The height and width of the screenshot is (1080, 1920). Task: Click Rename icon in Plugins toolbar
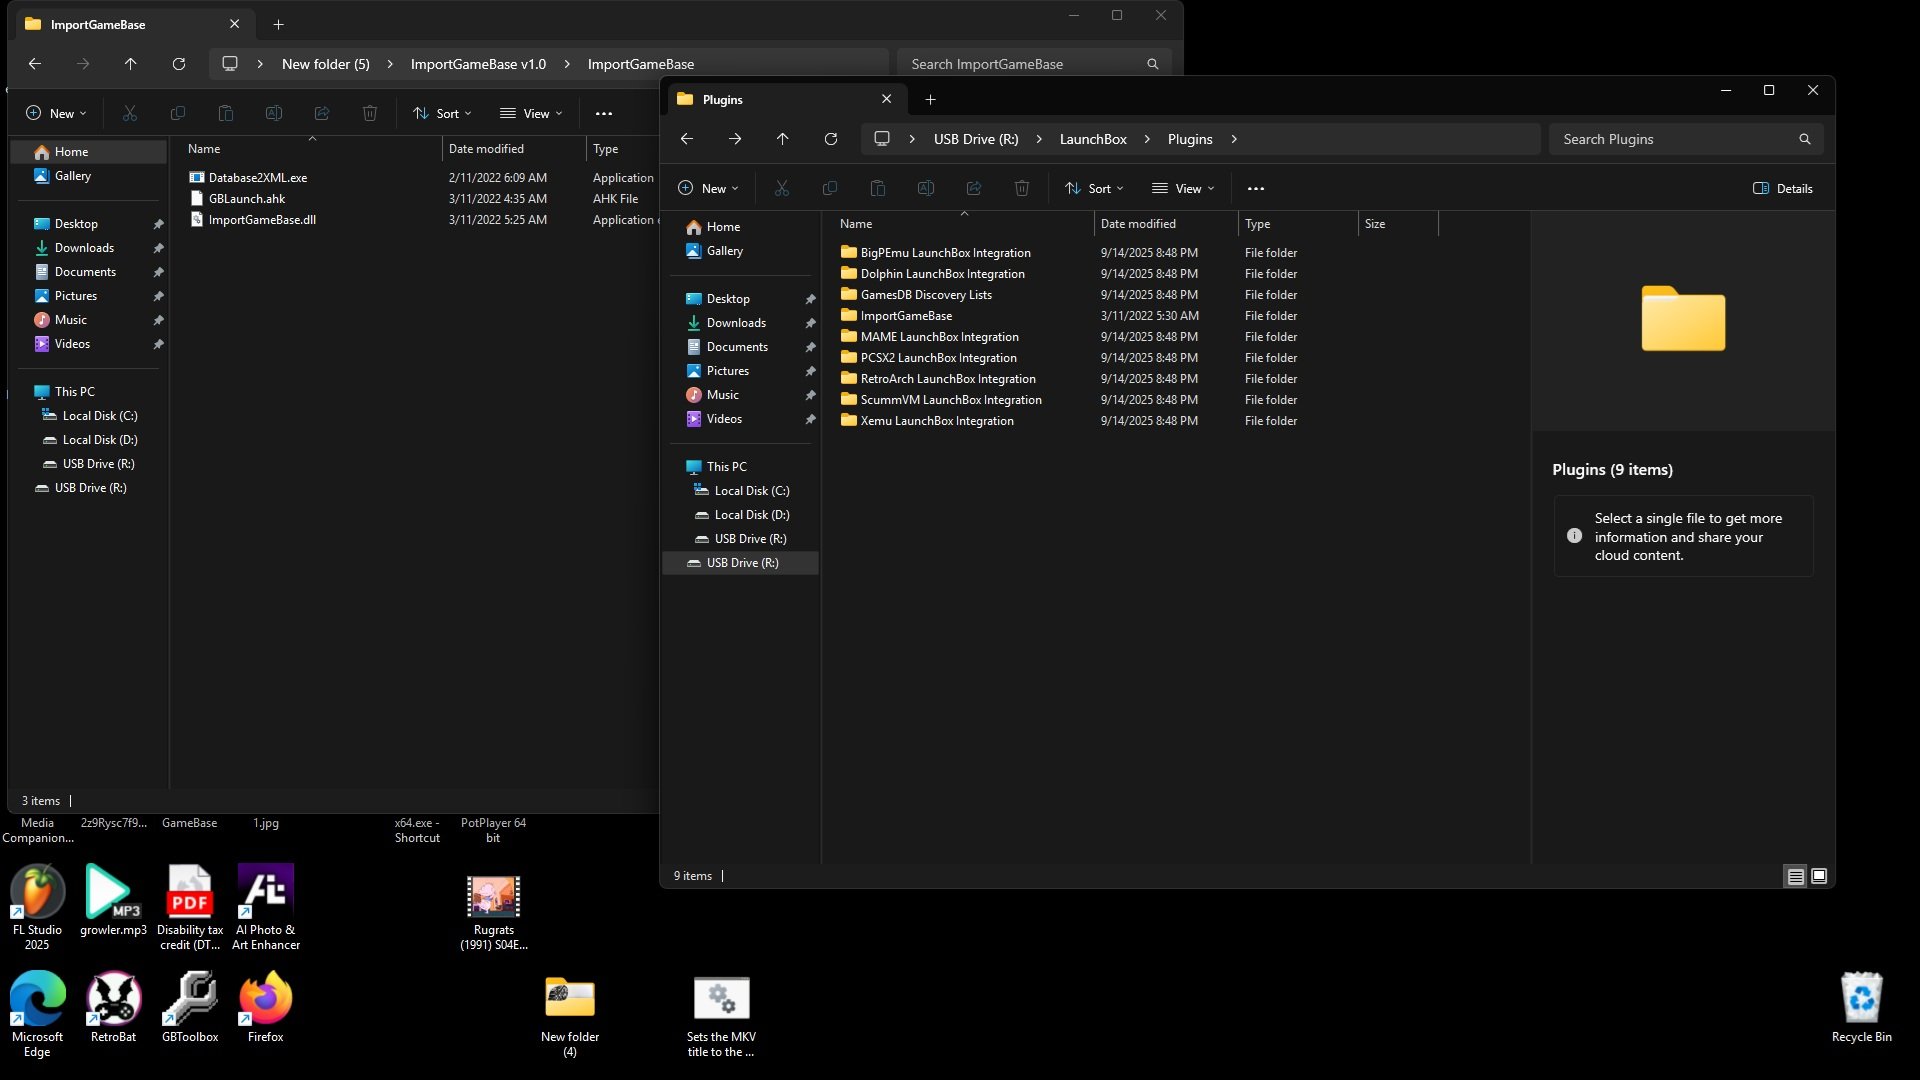coord(926,188)
